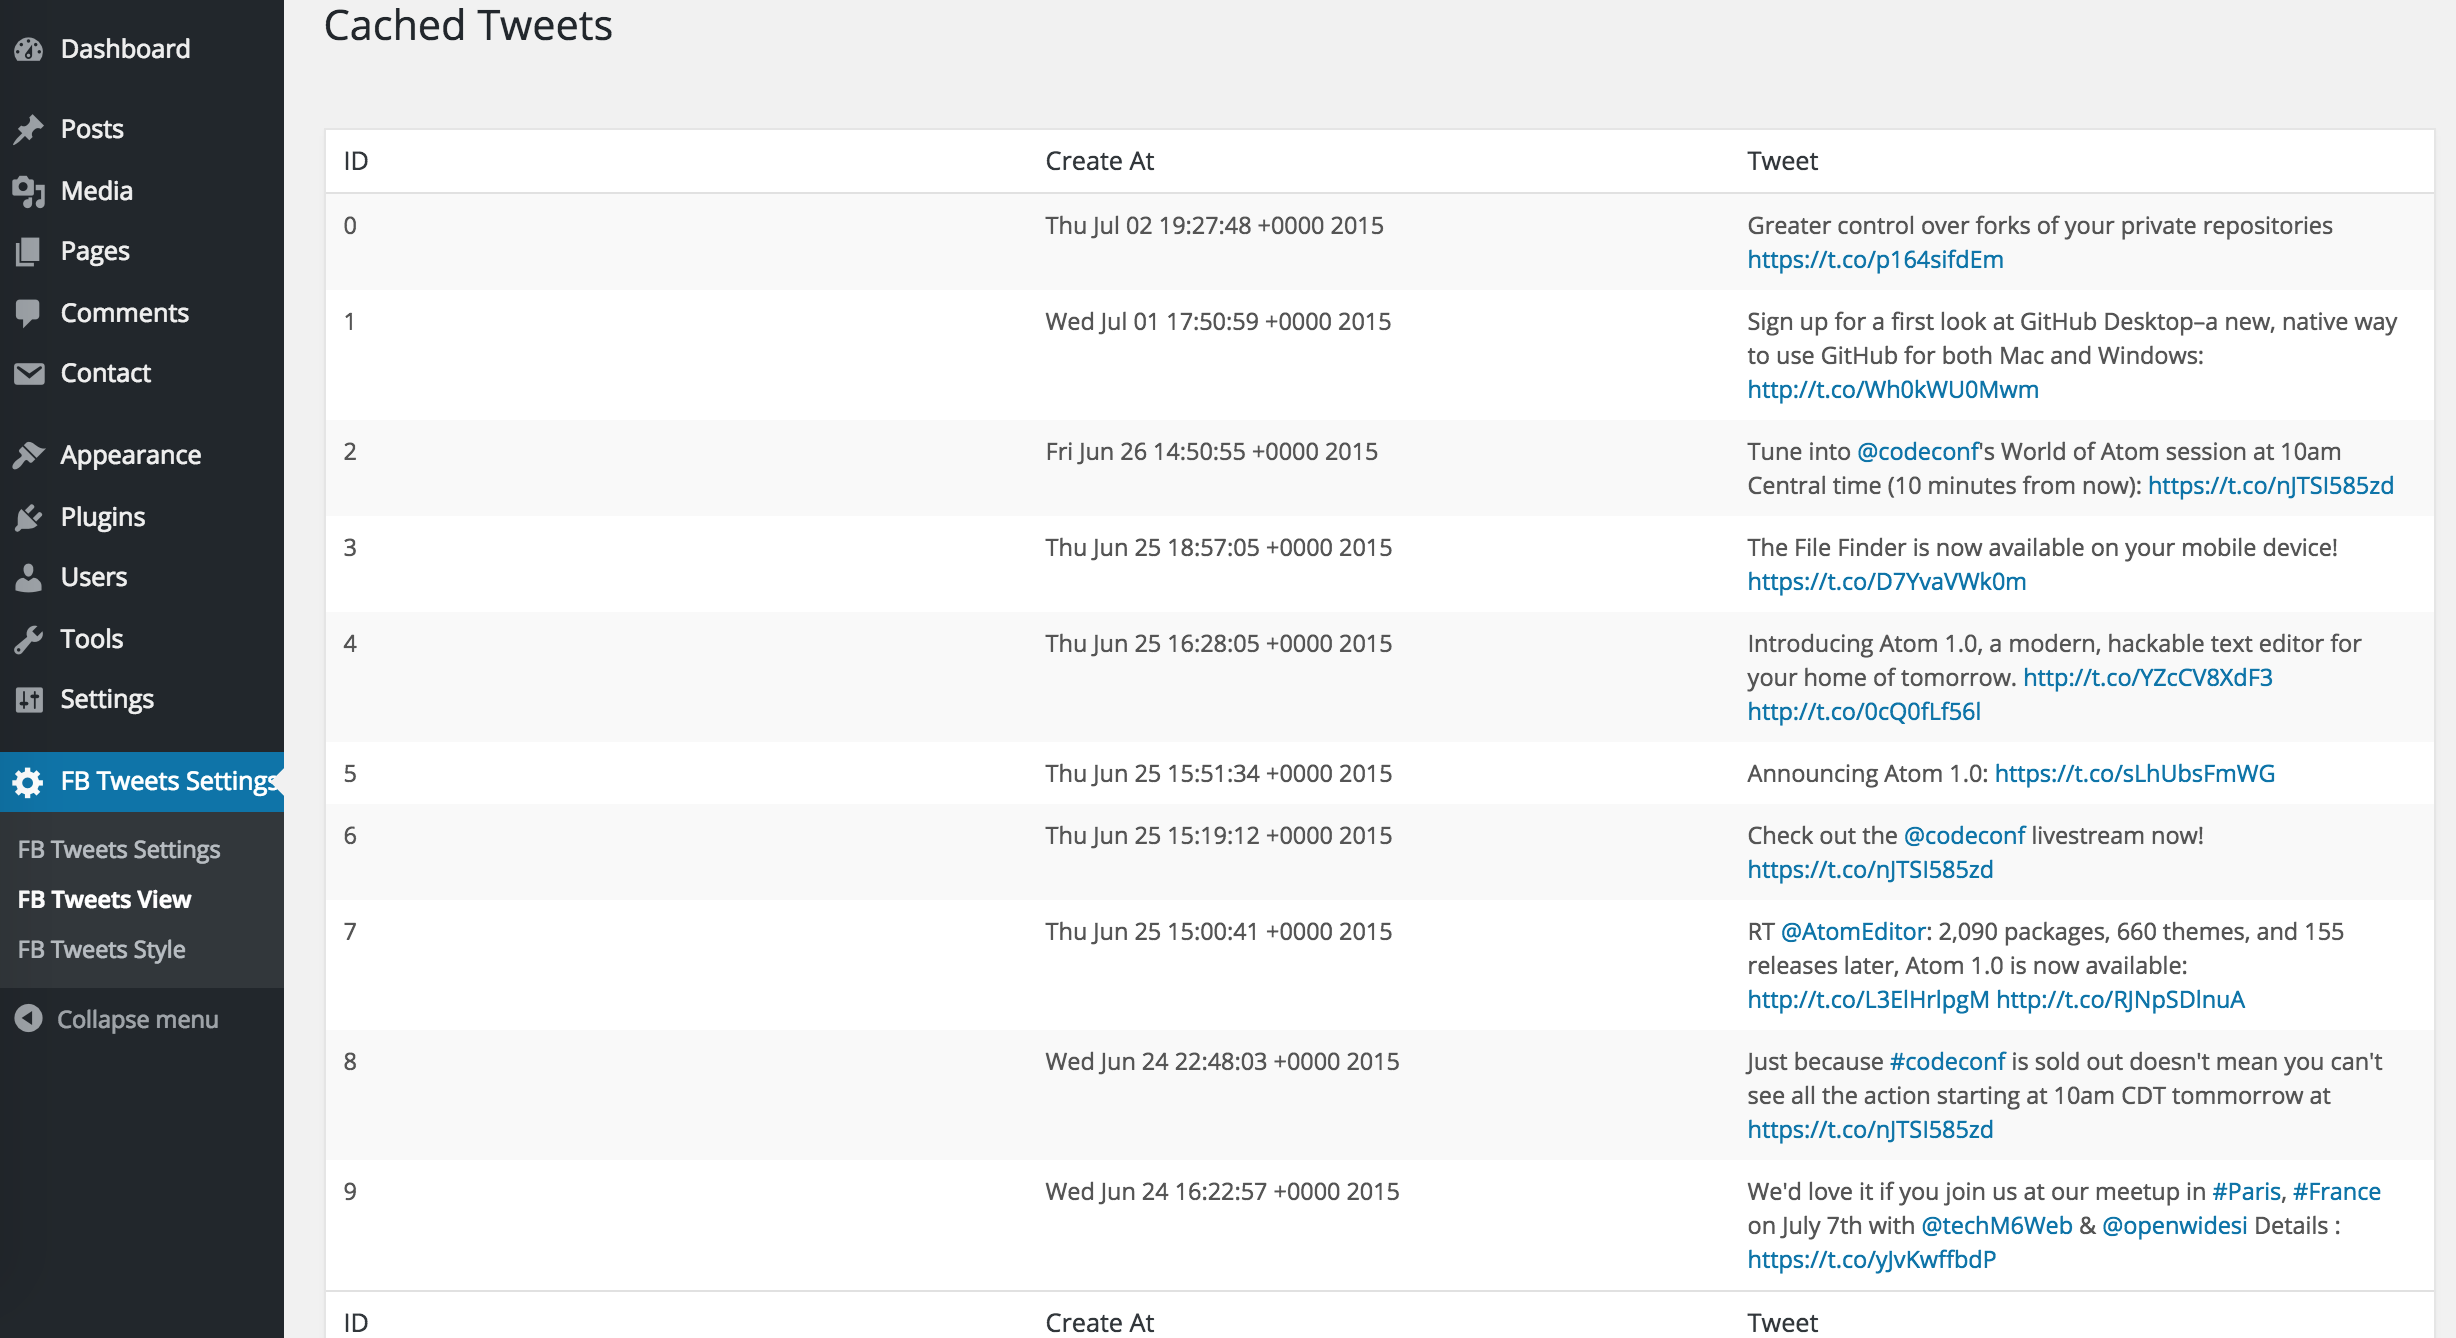Click date 'Fri Jun 26 14:50:55 +0000 2015'
The image size is (2456, 1338).
(x=1212, y=452)
